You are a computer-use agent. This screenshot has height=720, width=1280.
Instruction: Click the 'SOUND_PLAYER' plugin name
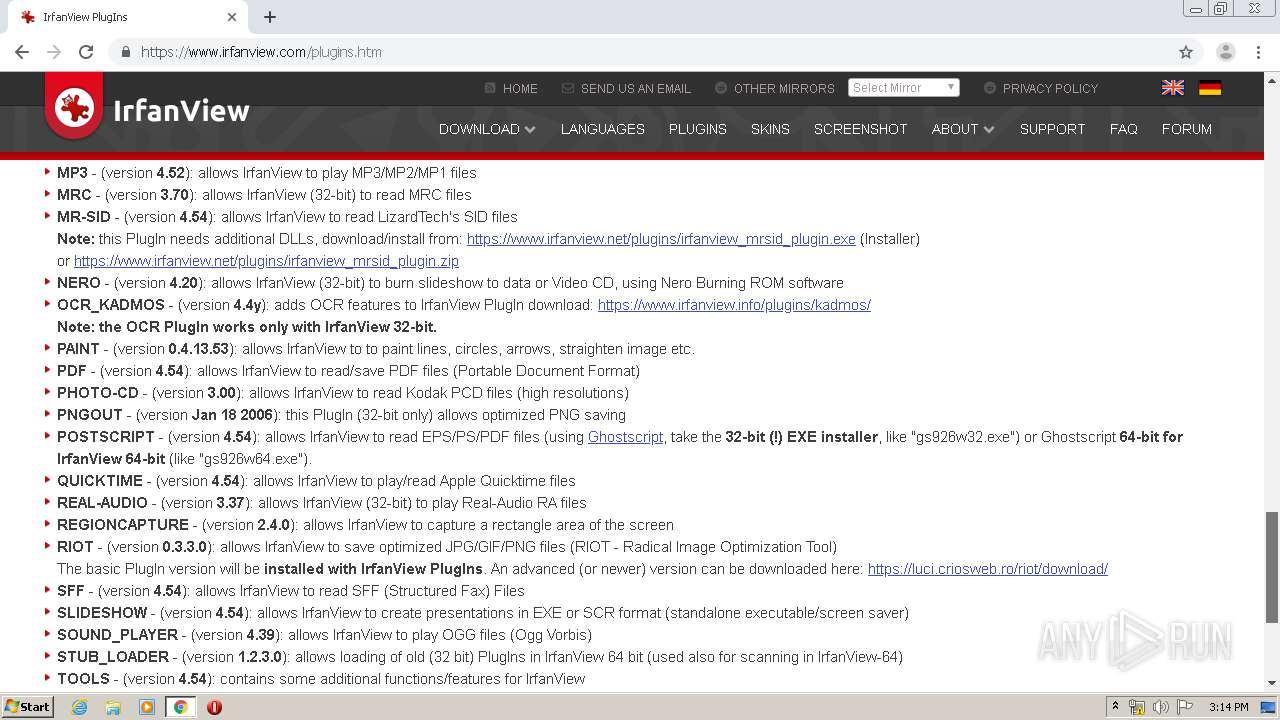117,635
